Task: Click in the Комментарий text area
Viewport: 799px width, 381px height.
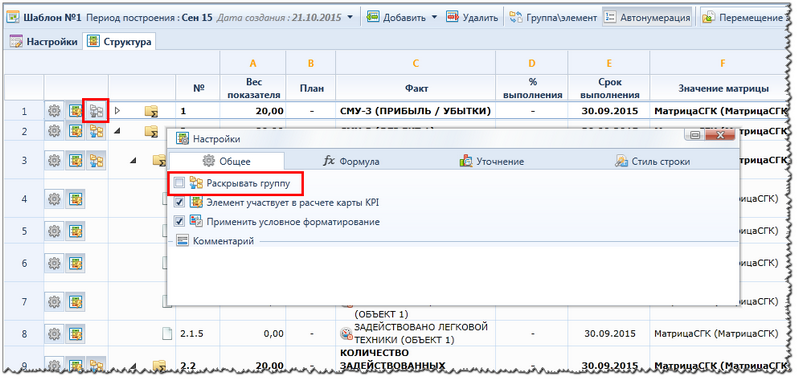Action: coord(454,275)
